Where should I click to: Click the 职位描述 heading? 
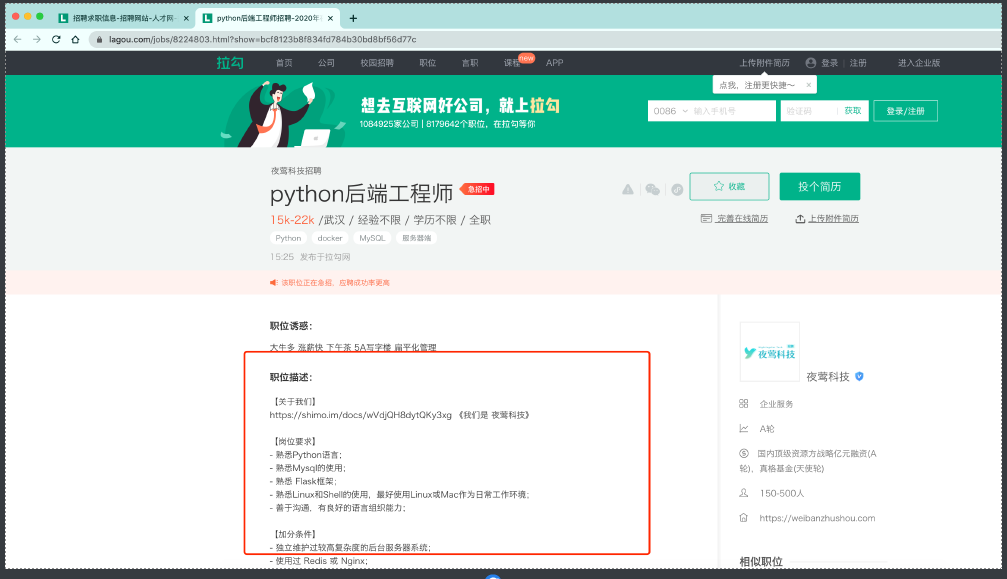(291, 377)
